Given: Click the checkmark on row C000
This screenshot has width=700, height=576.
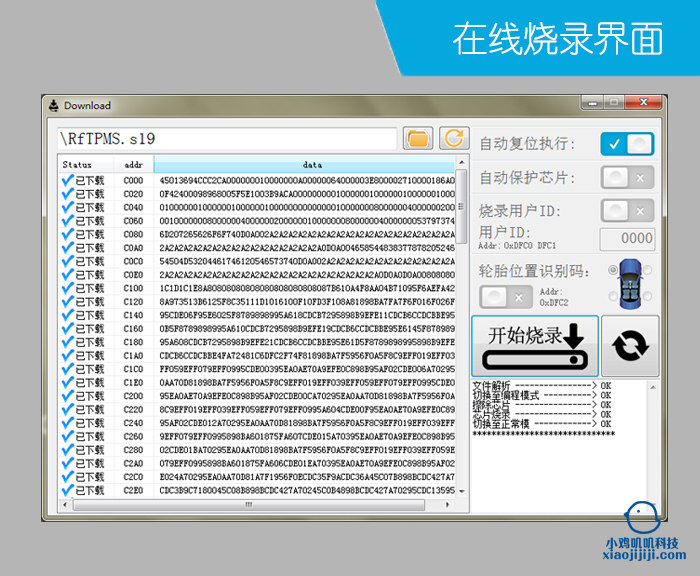Looking at the screenshot, I should [68, 180].
